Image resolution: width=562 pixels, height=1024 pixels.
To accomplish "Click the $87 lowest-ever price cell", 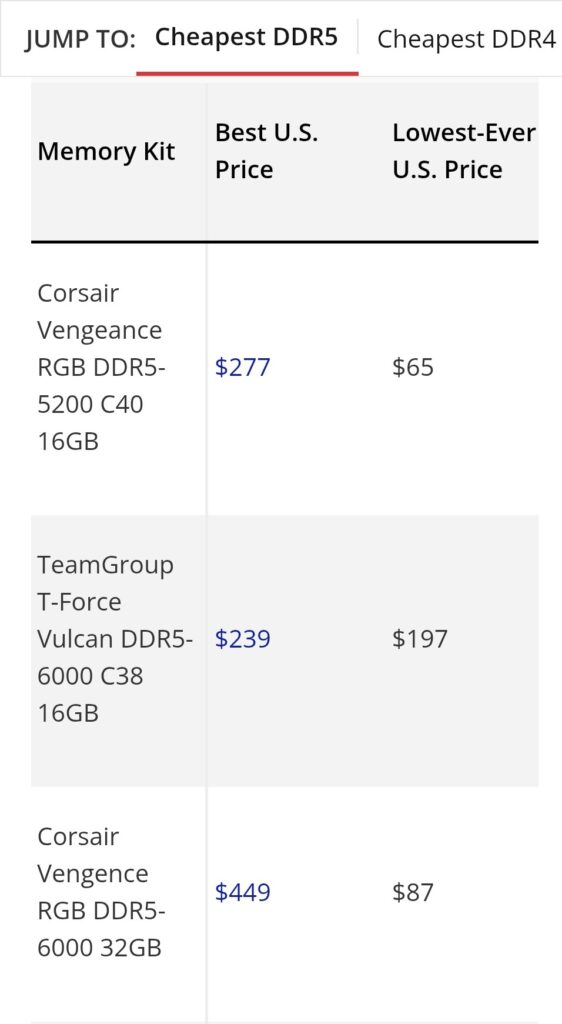I will [413, 891].
